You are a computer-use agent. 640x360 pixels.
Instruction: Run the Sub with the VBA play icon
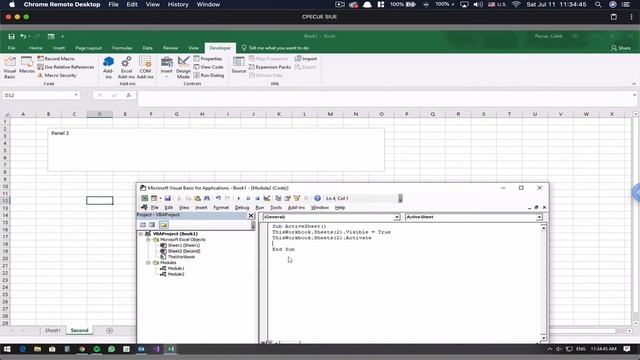pyautogui.click(x=238, y=198)
